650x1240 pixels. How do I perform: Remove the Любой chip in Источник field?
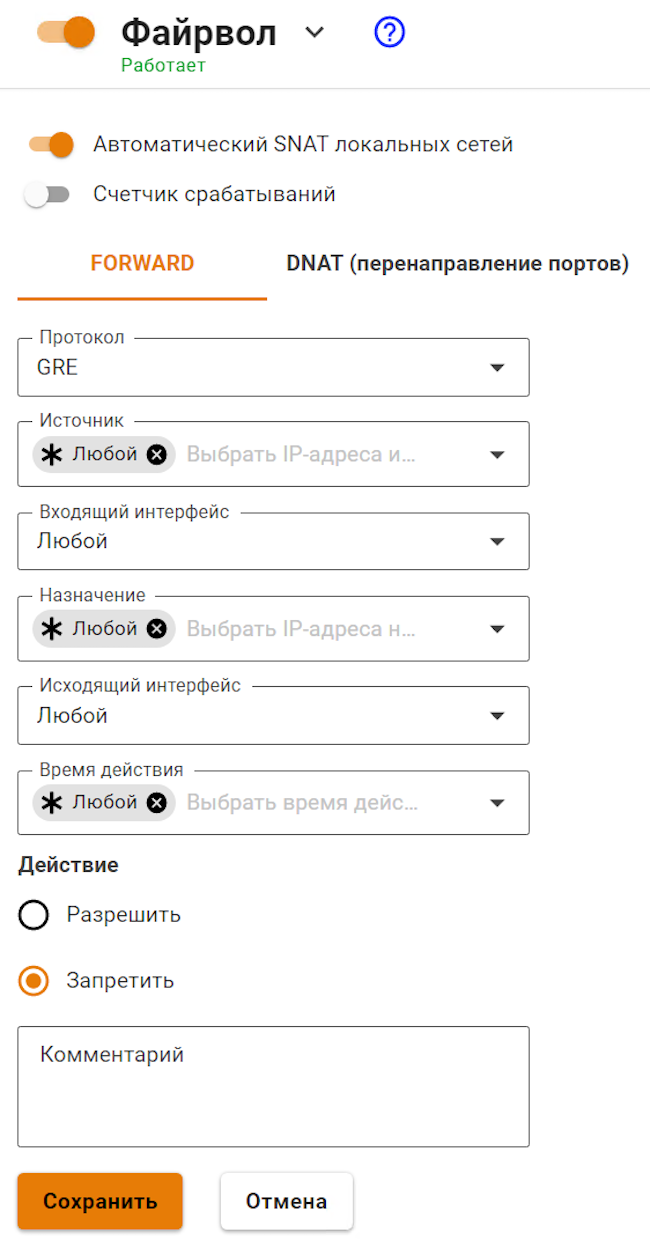[156, 454]
